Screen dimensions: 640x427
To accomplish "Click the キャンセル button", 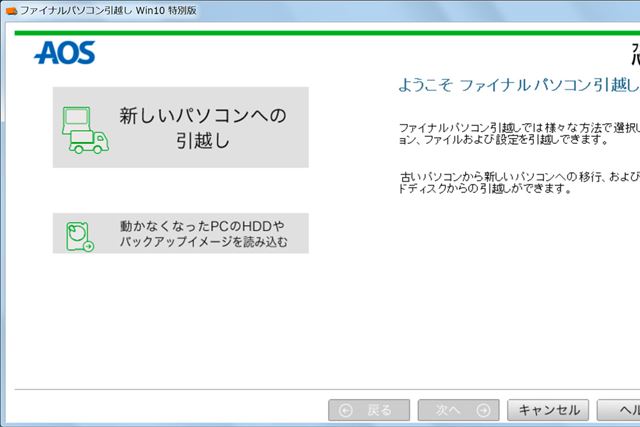I will 548,410.
